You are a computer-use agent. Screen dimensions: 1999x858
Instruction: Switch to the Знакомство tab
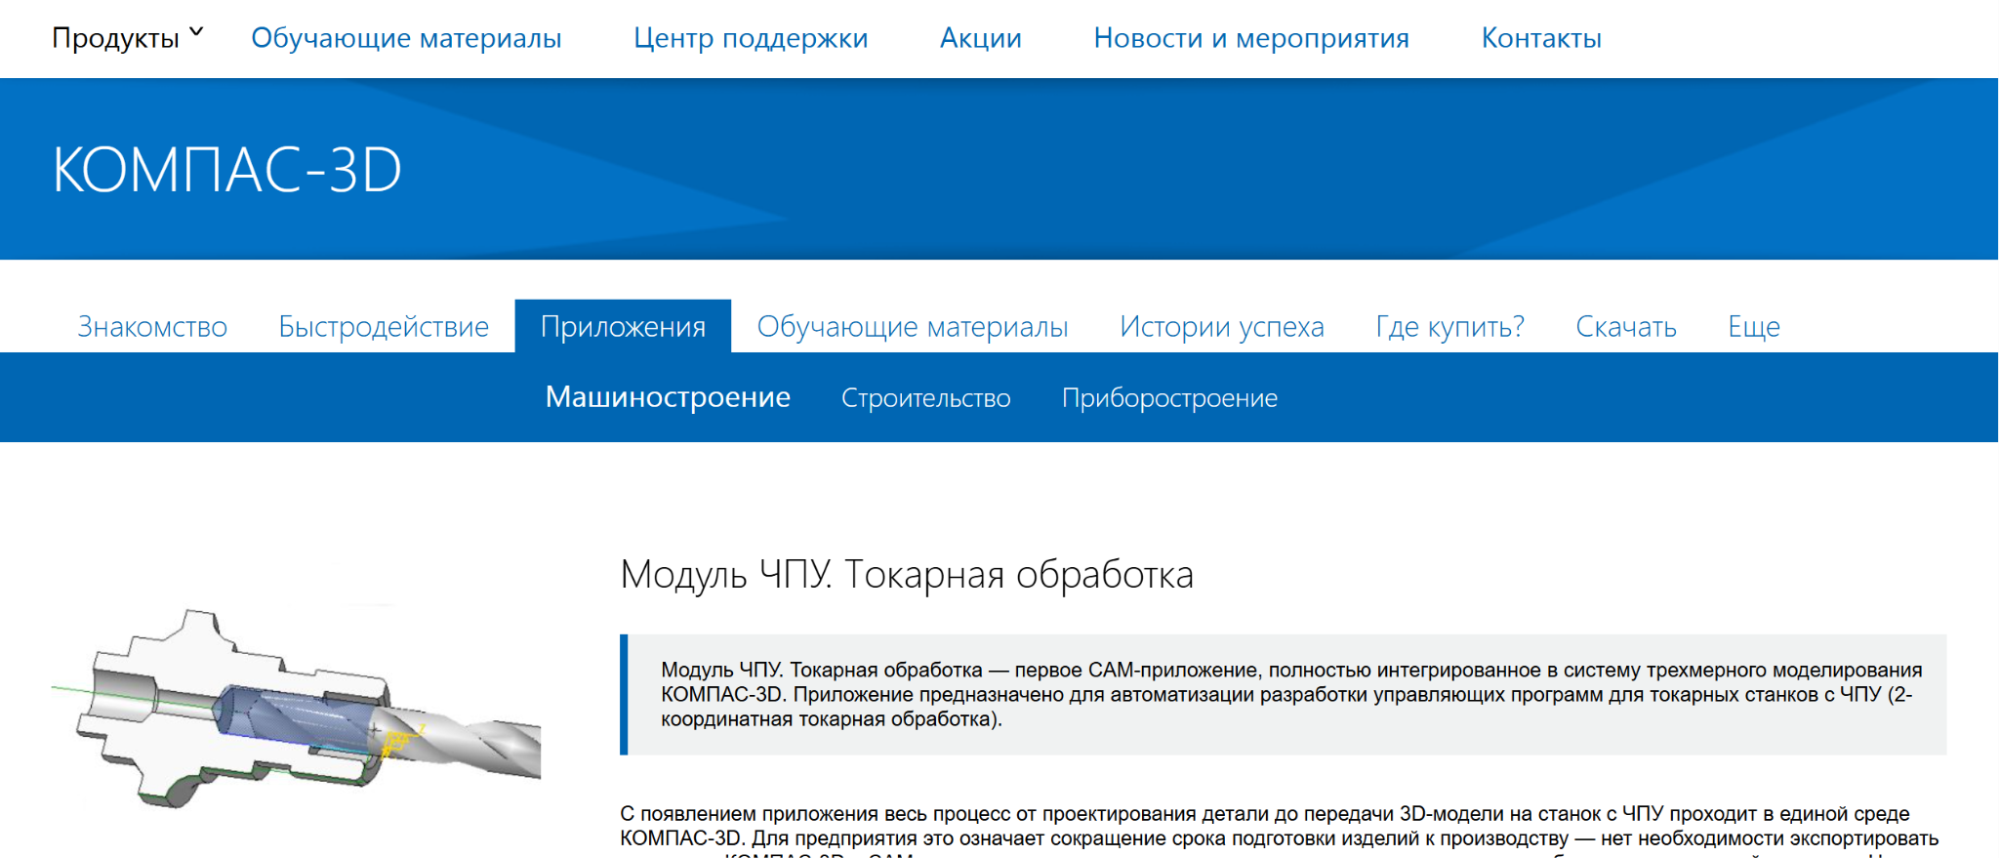tap(152, 327)
